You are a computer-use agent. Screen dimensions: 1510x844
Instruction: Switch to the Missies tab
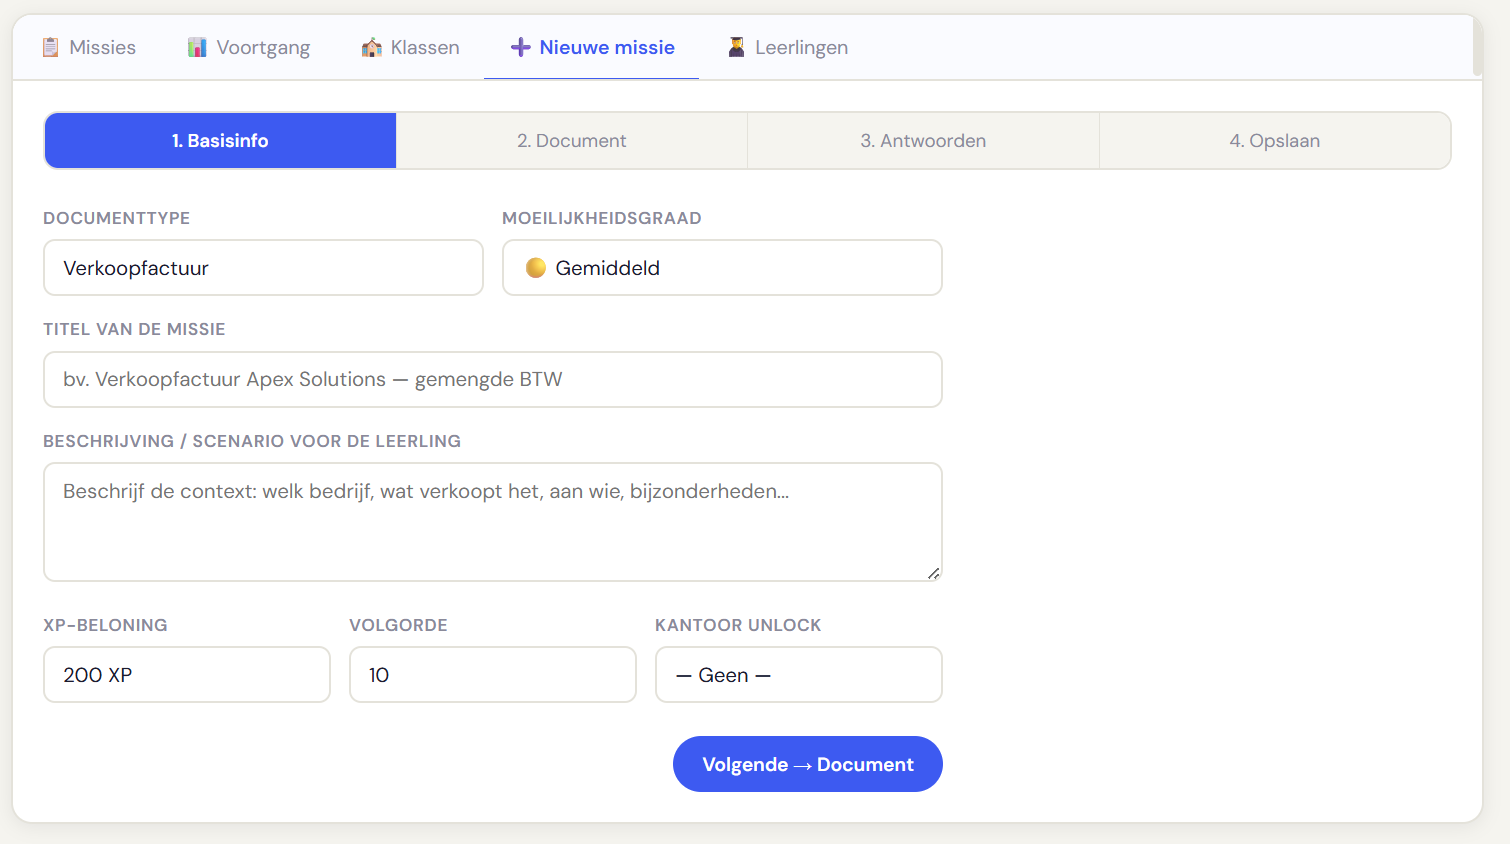(88, 46)
